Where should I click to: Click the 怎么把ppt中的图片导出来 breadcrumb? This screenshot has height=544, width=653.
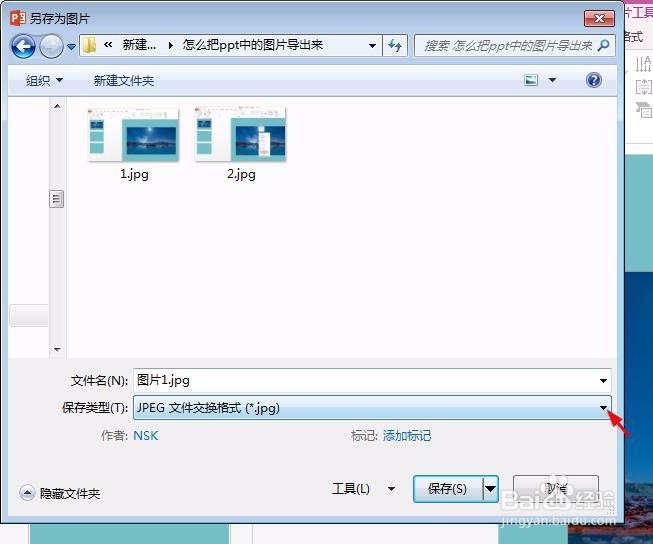coord(253,45)
